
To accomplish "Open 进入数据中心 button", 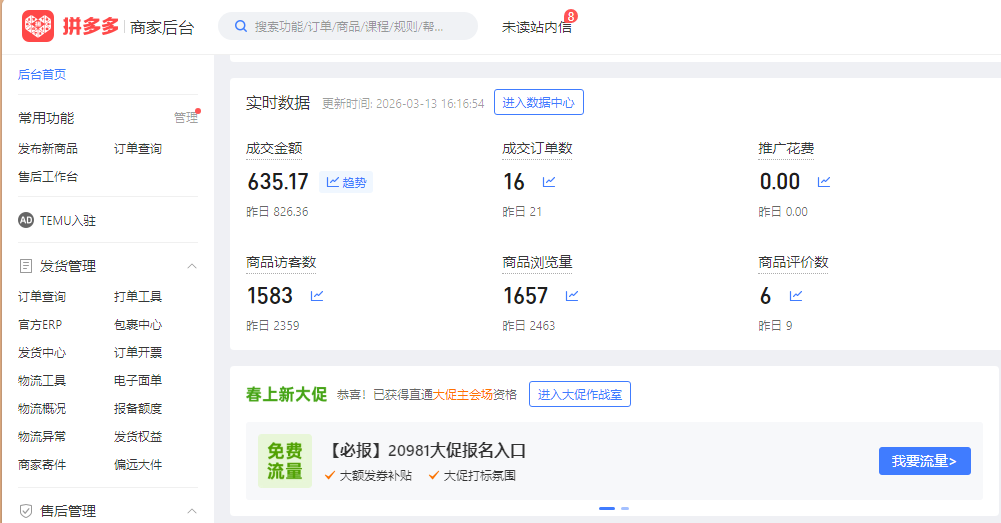I will point(538,102).
